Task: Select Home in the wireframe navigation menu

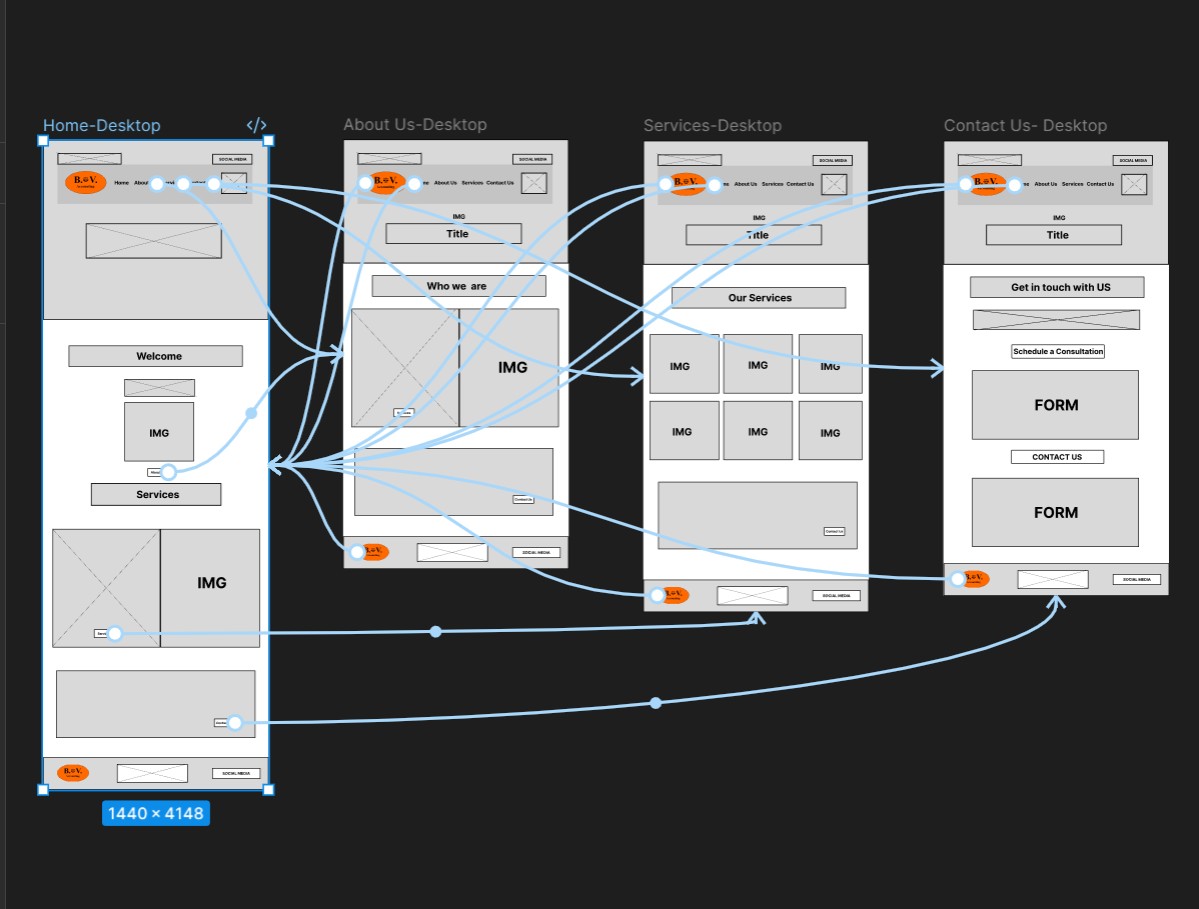Action: (121, 183)
